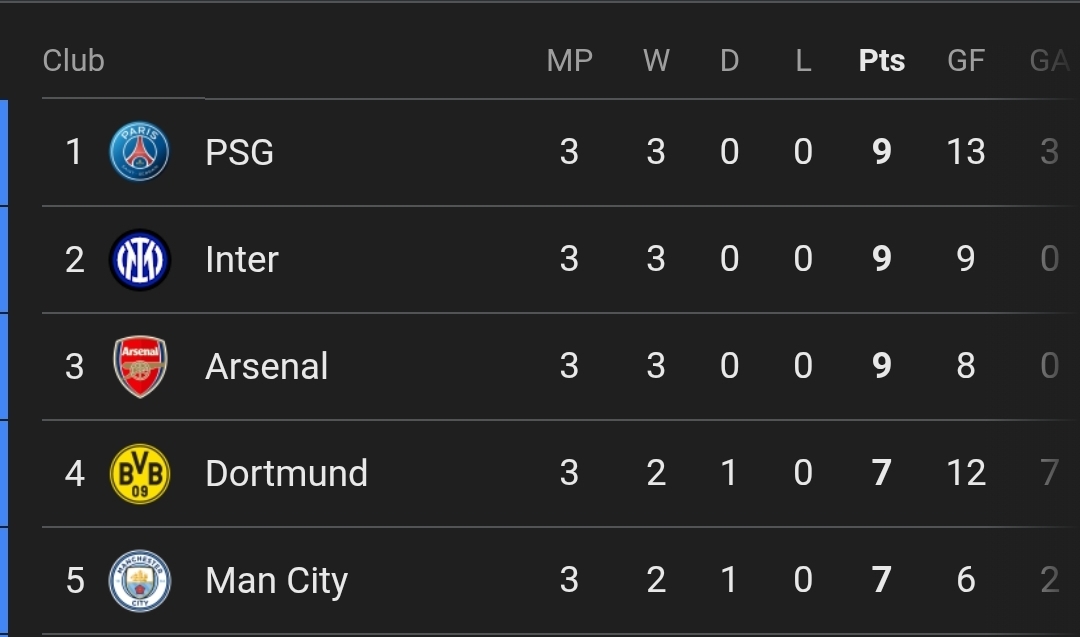1080x637 pixels.
Task: Click the Man City crest icon
Action: 139,580
